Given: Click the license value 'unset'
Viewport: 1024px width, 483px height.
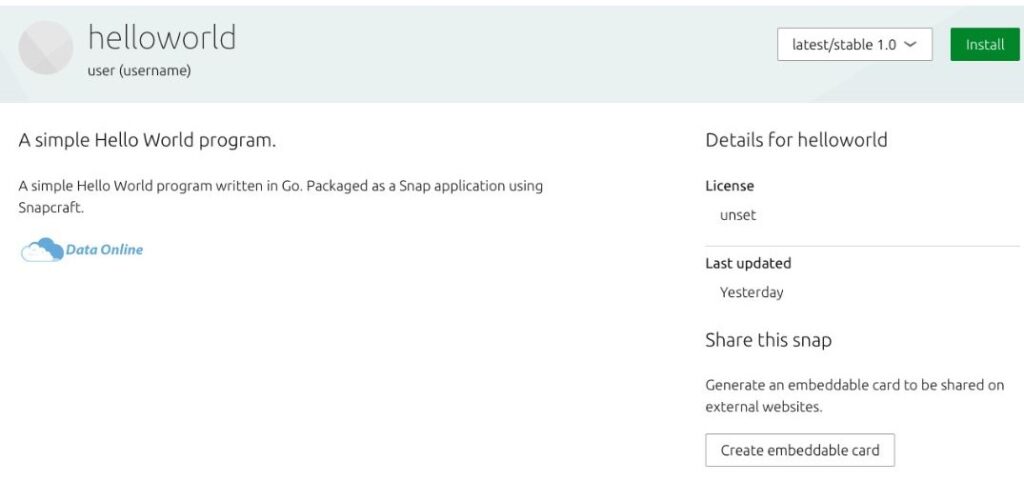Looking at the screenshot, I should click(x=738, y=215).
